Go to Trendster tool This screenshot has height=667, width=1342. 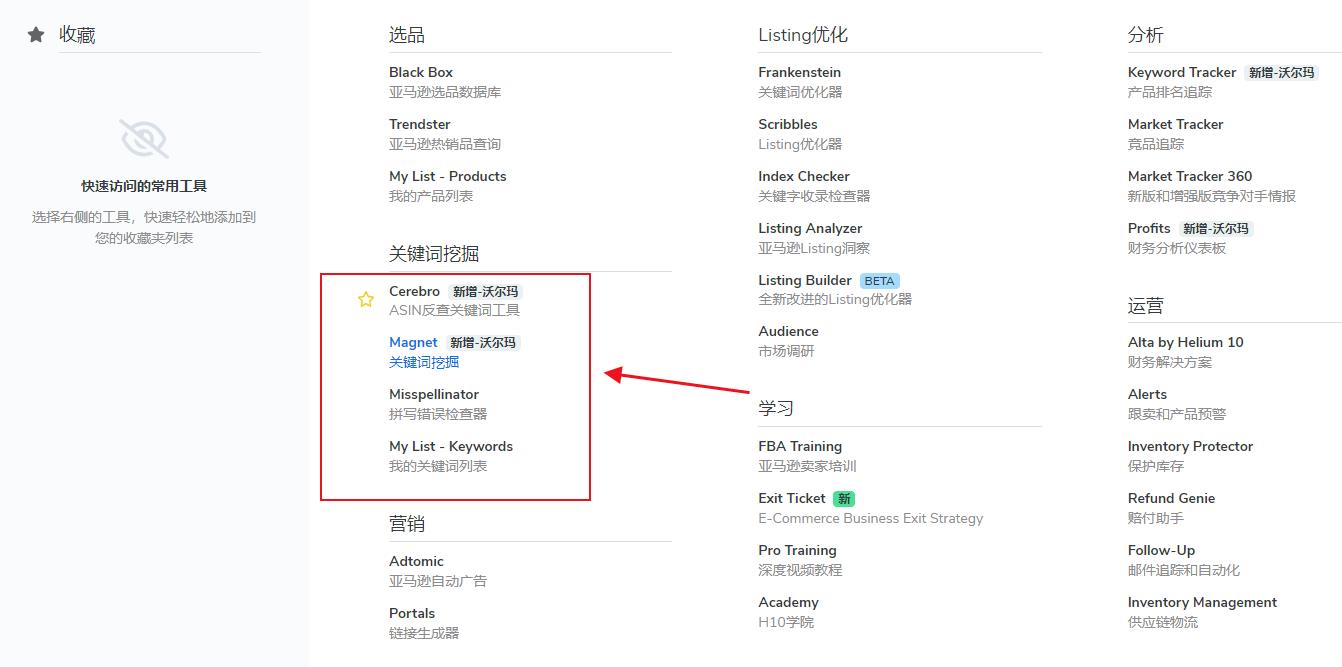click(420, 125)
